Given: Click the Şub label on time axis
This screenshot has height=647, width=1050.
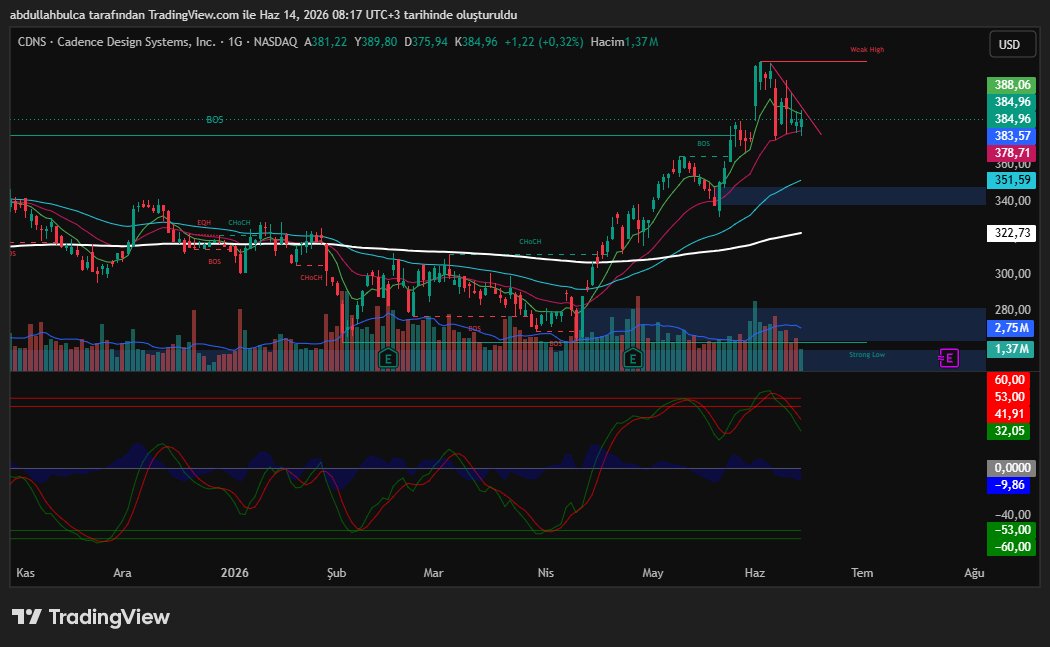Looking at the screenshot, I should pos(336,573).
